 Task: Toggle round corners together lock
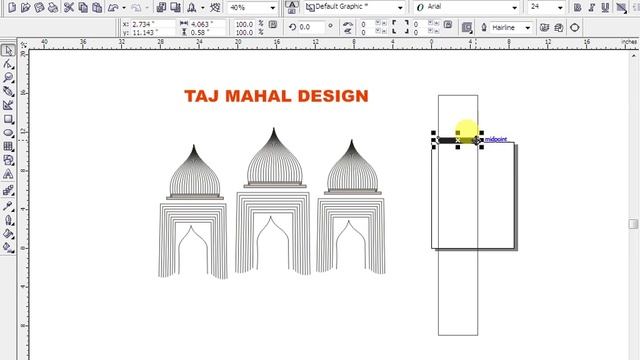(448, 24)
